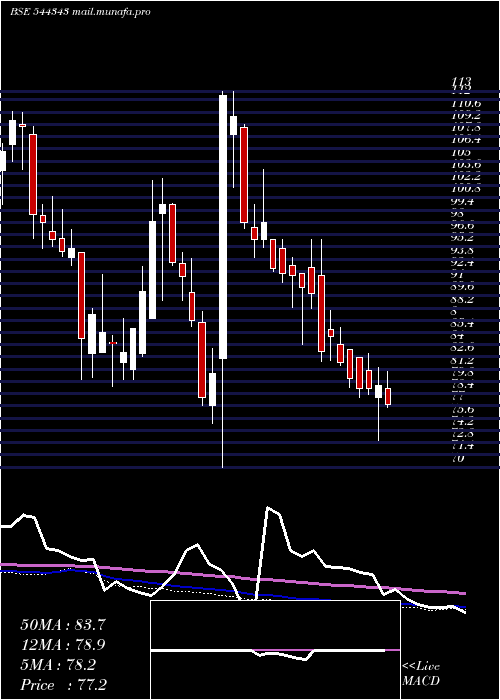Screen dimensions: 500x700
Task: Click the 109.2 price axis label
Action: point(466,116)
